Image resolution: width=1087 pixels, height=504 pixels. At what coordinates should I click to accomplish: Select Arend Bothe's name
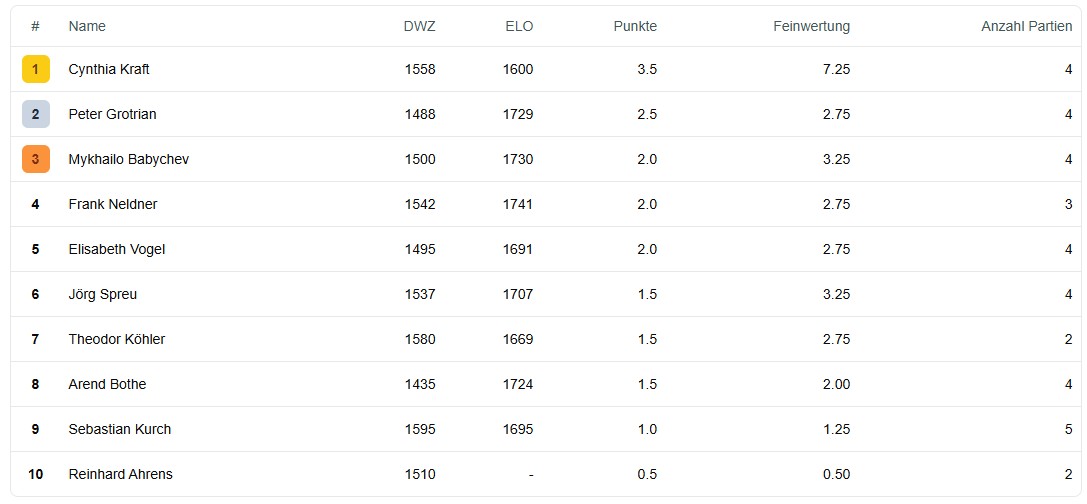point(107,384)
